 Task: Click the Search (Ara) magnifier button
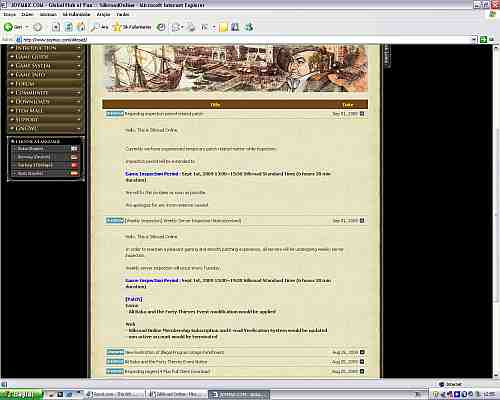click(x=99, y=27)
